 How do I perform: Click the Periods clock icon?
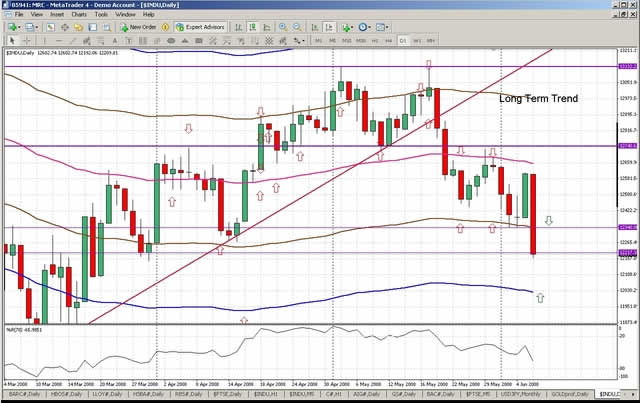(x=362, y=27)
